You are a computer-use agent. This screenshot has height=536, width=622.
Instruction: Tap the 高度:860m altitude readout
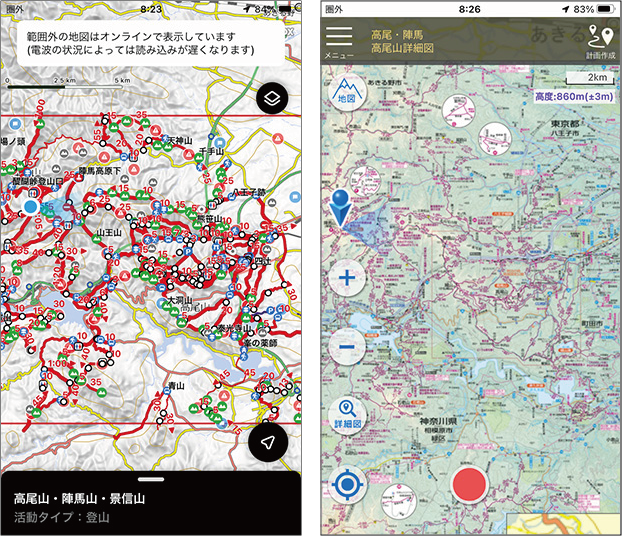coord(574,96)
